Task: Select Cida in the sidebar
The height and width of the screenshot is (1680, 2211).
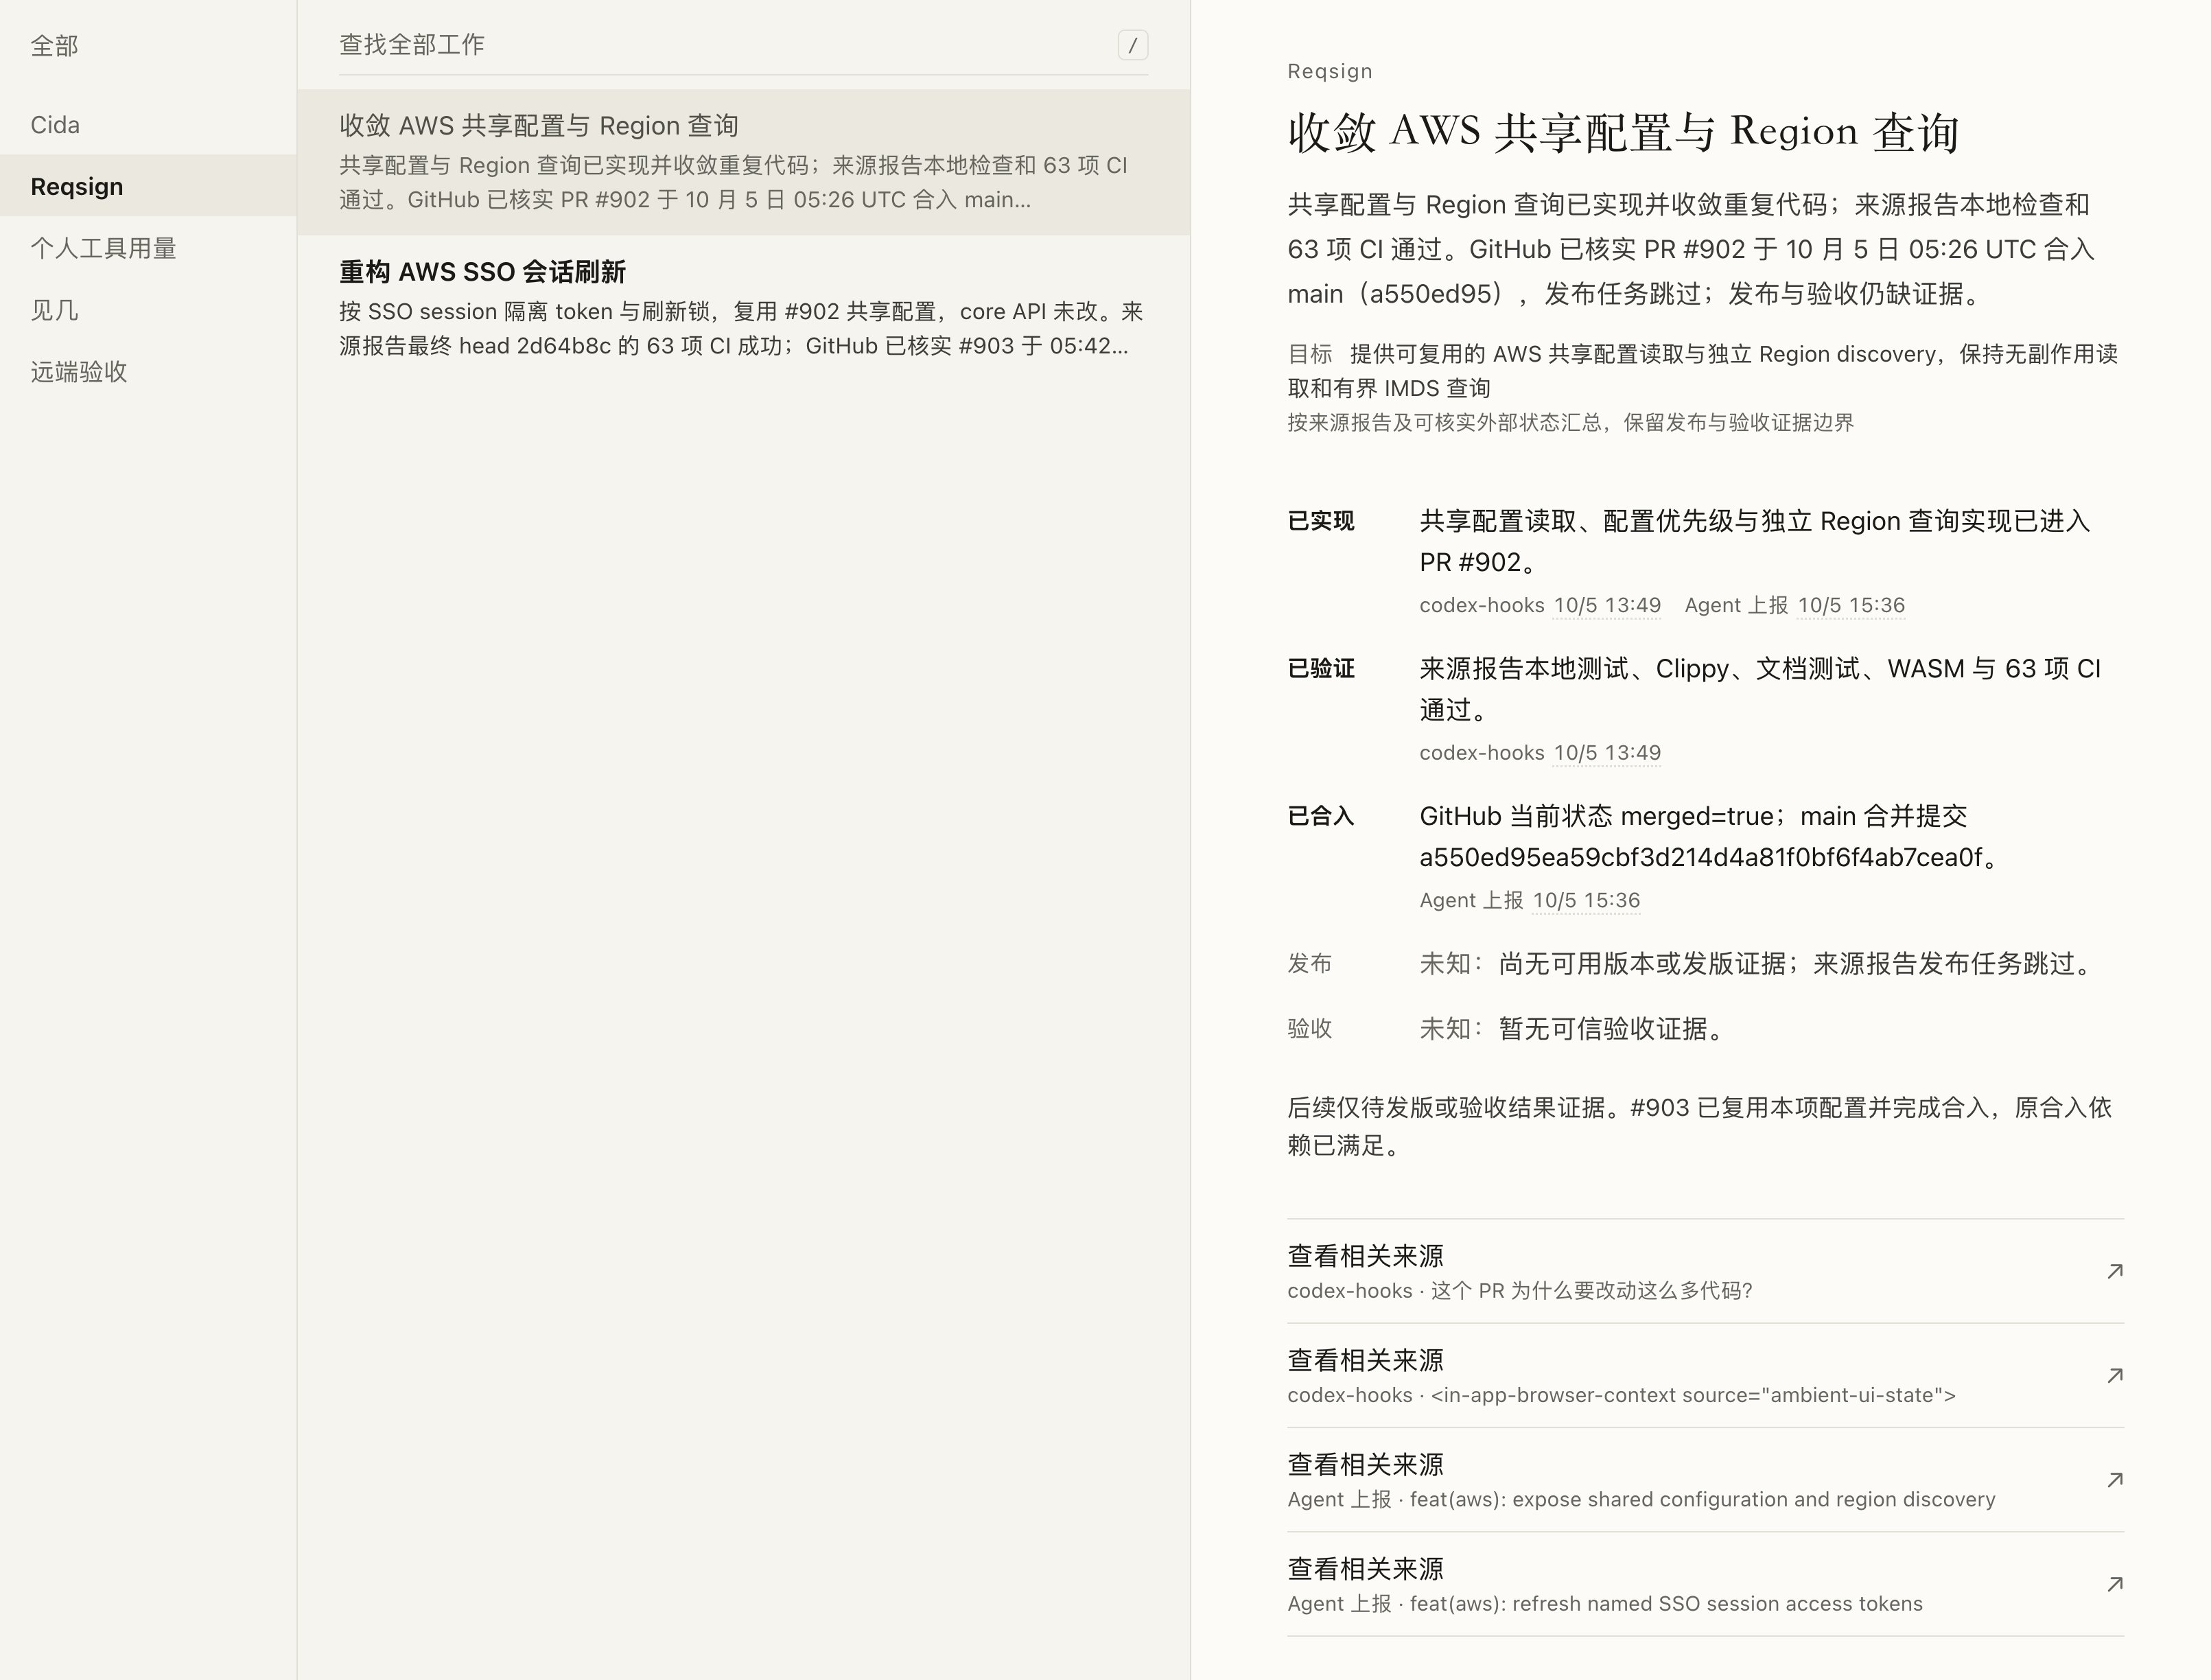Action: pyautogui.click(x=148, y=125)
